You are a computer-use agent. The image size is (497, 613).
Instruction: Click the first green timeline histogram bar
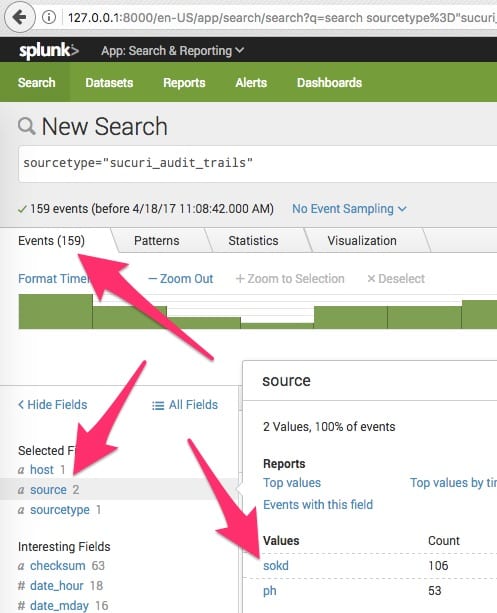click(x=56, y=311)
